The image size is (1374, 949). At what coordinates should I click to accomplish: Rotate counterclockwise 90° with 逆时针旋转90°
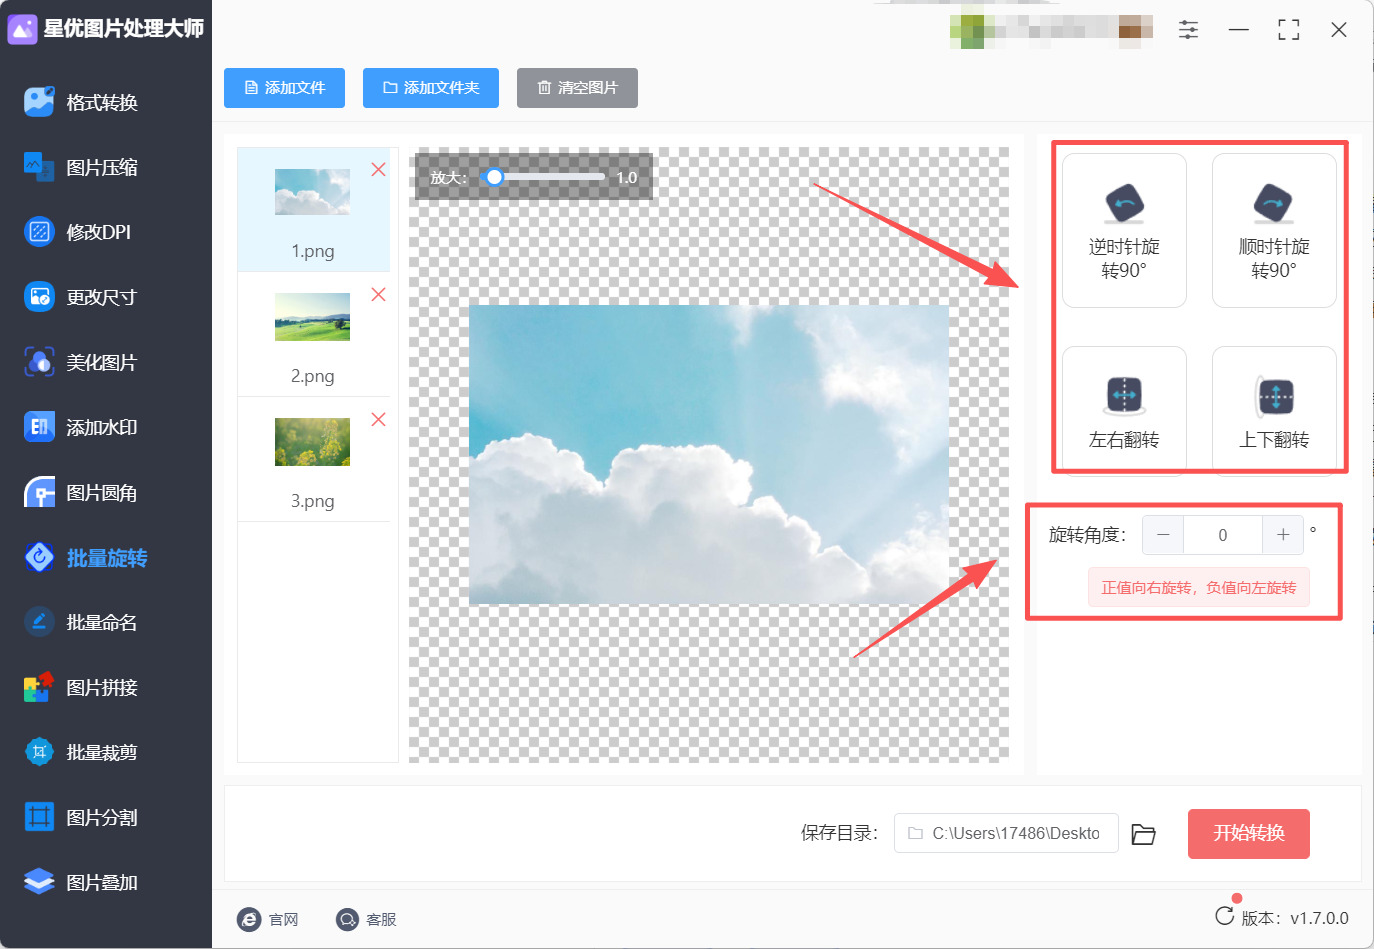(1124, 231)
